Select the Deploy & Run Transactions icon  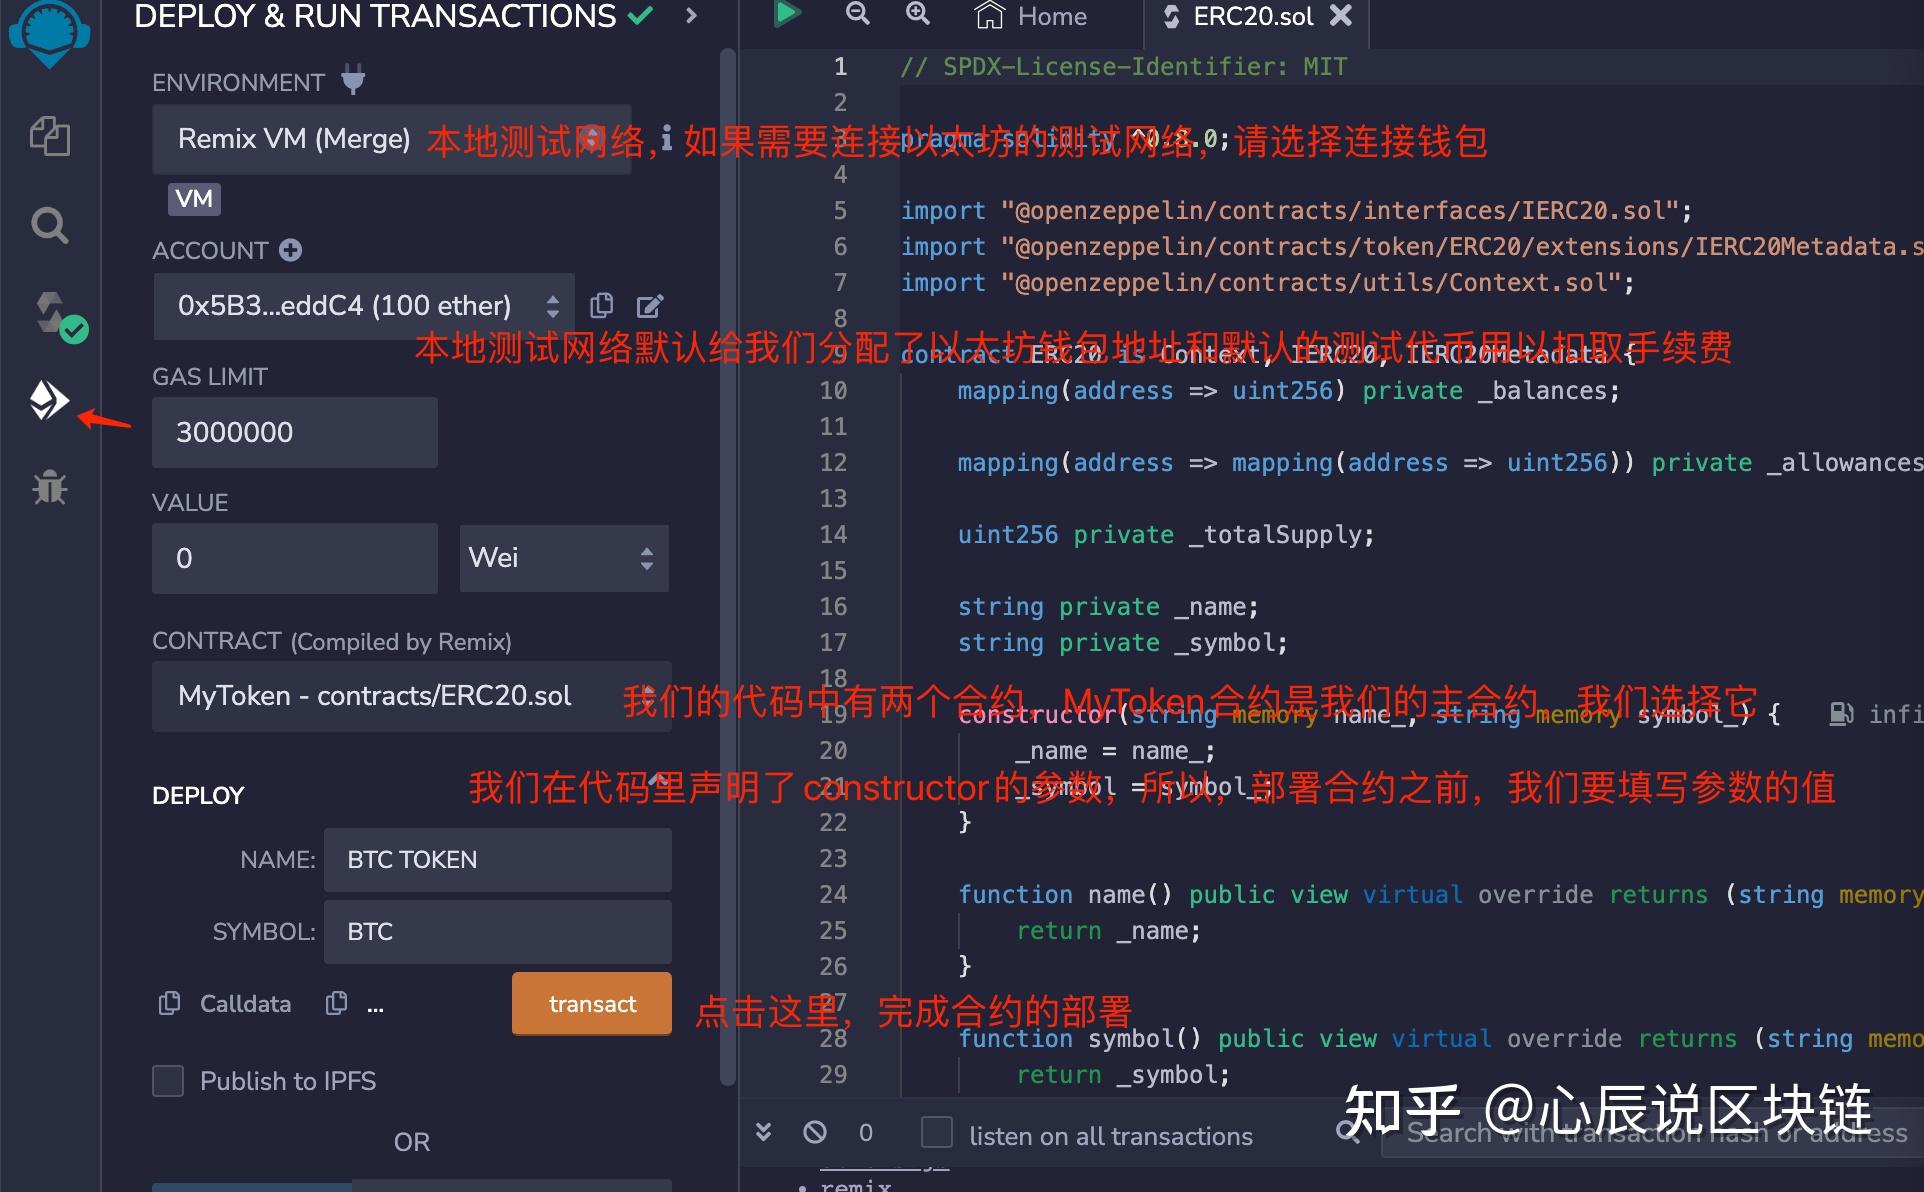pos(49,400)
